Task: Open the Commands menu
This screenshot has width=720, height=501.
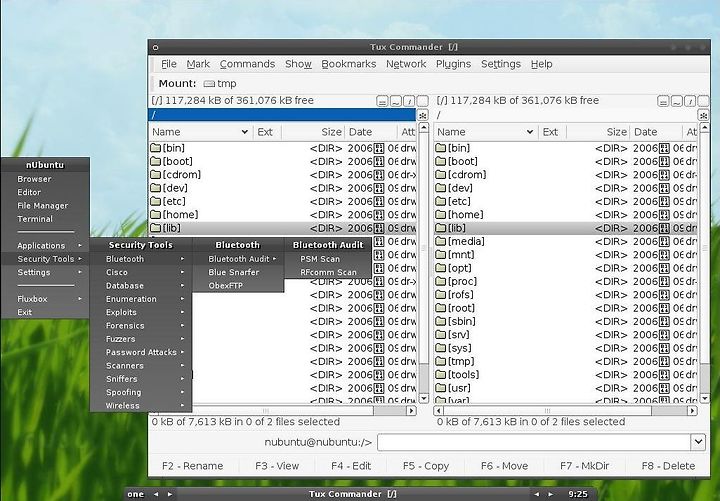Action: click(247, 64)
